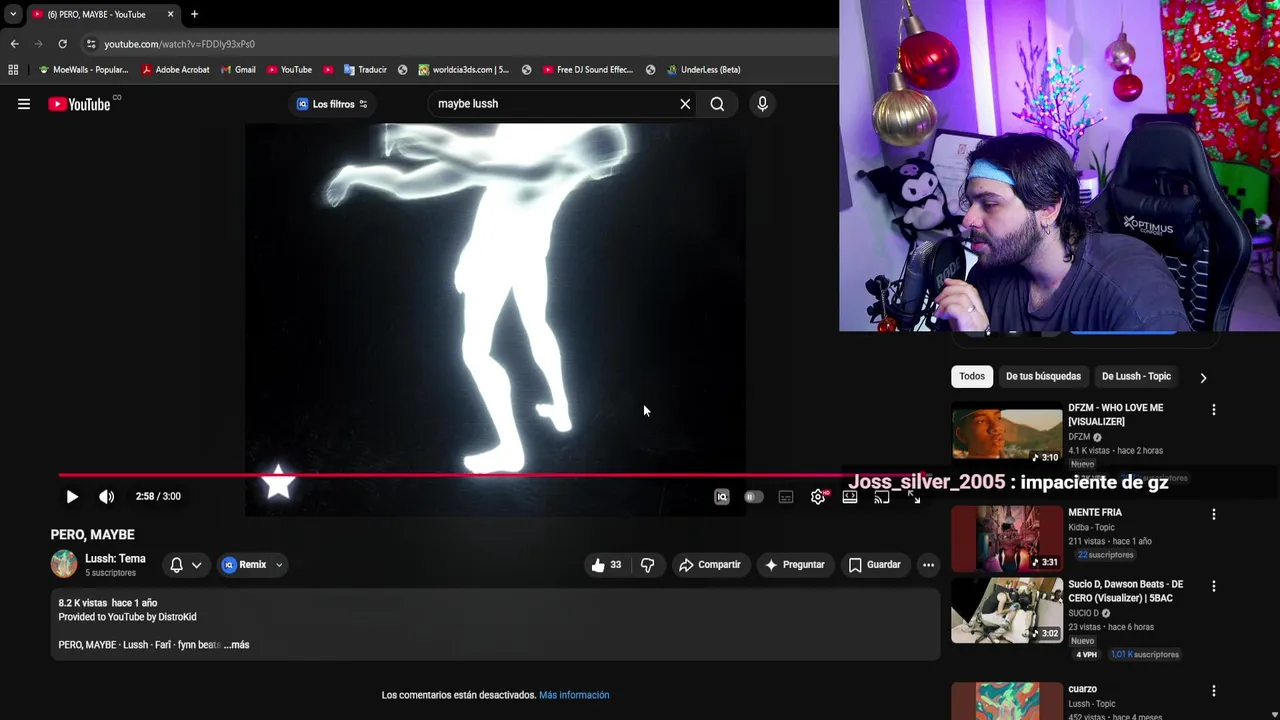Click the notification bell for Lussh

point(176,565)
